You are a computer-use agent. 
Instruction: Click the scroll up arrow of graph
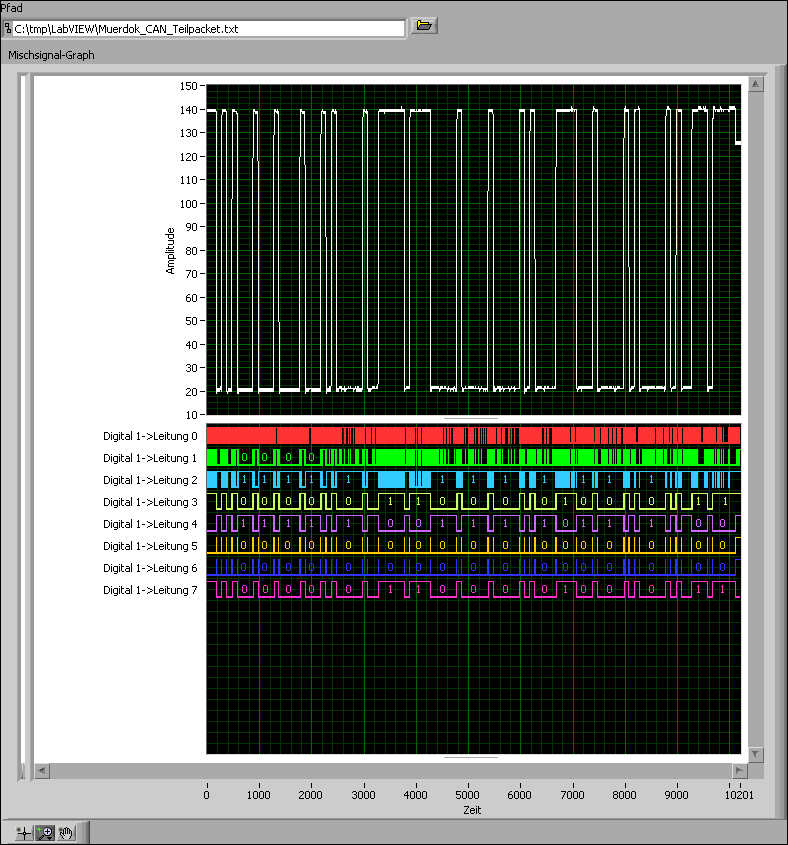click(756, 84)
